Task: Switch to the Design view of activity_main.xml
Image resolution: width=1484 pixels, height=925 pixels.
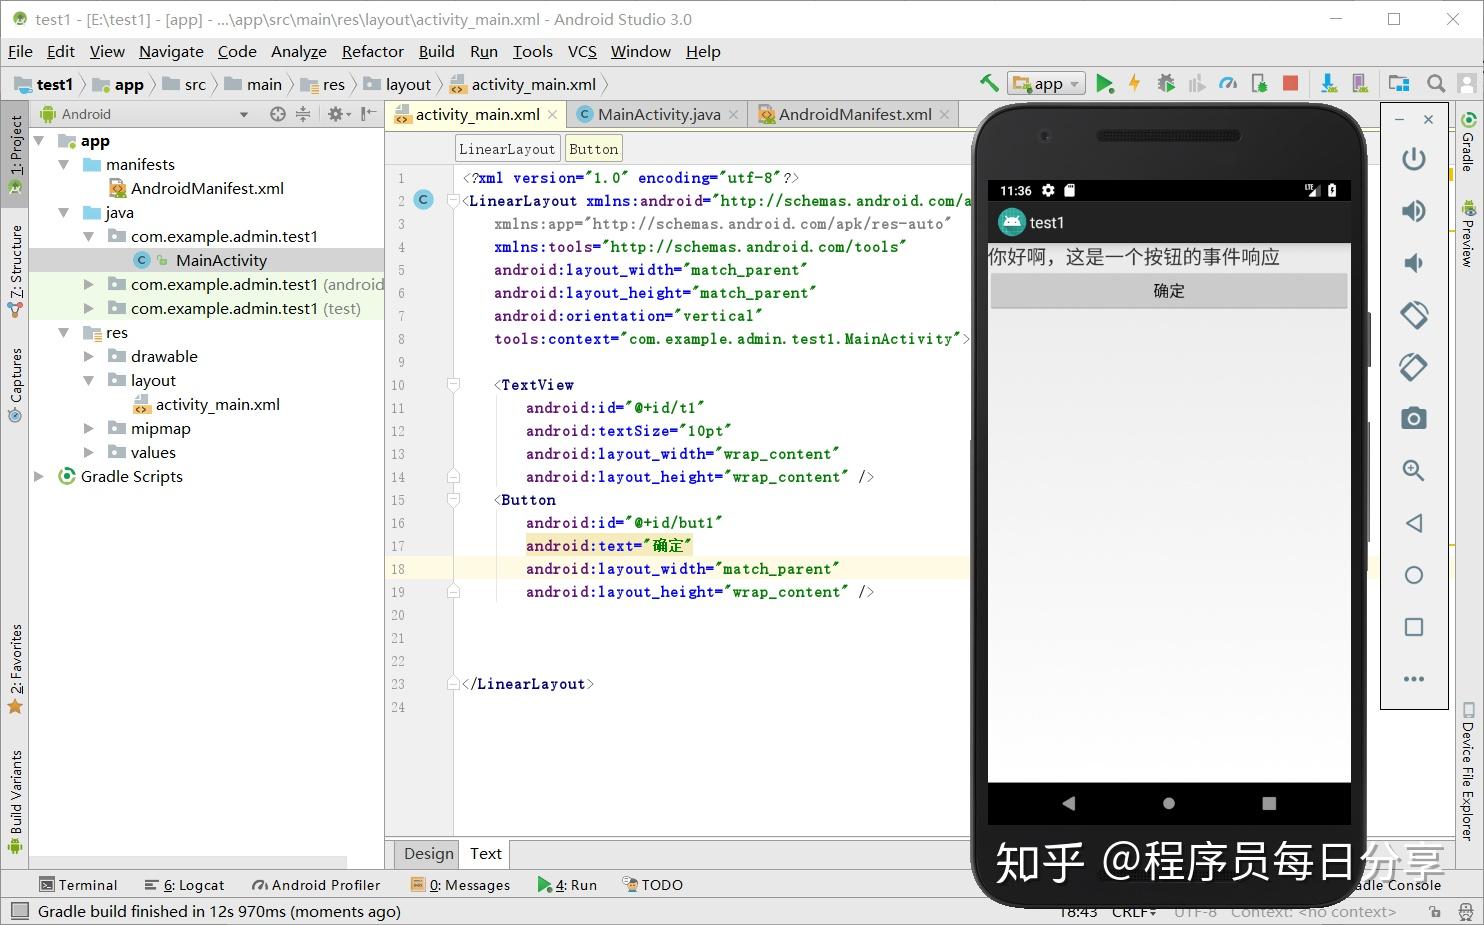Action: click(427, 853)
